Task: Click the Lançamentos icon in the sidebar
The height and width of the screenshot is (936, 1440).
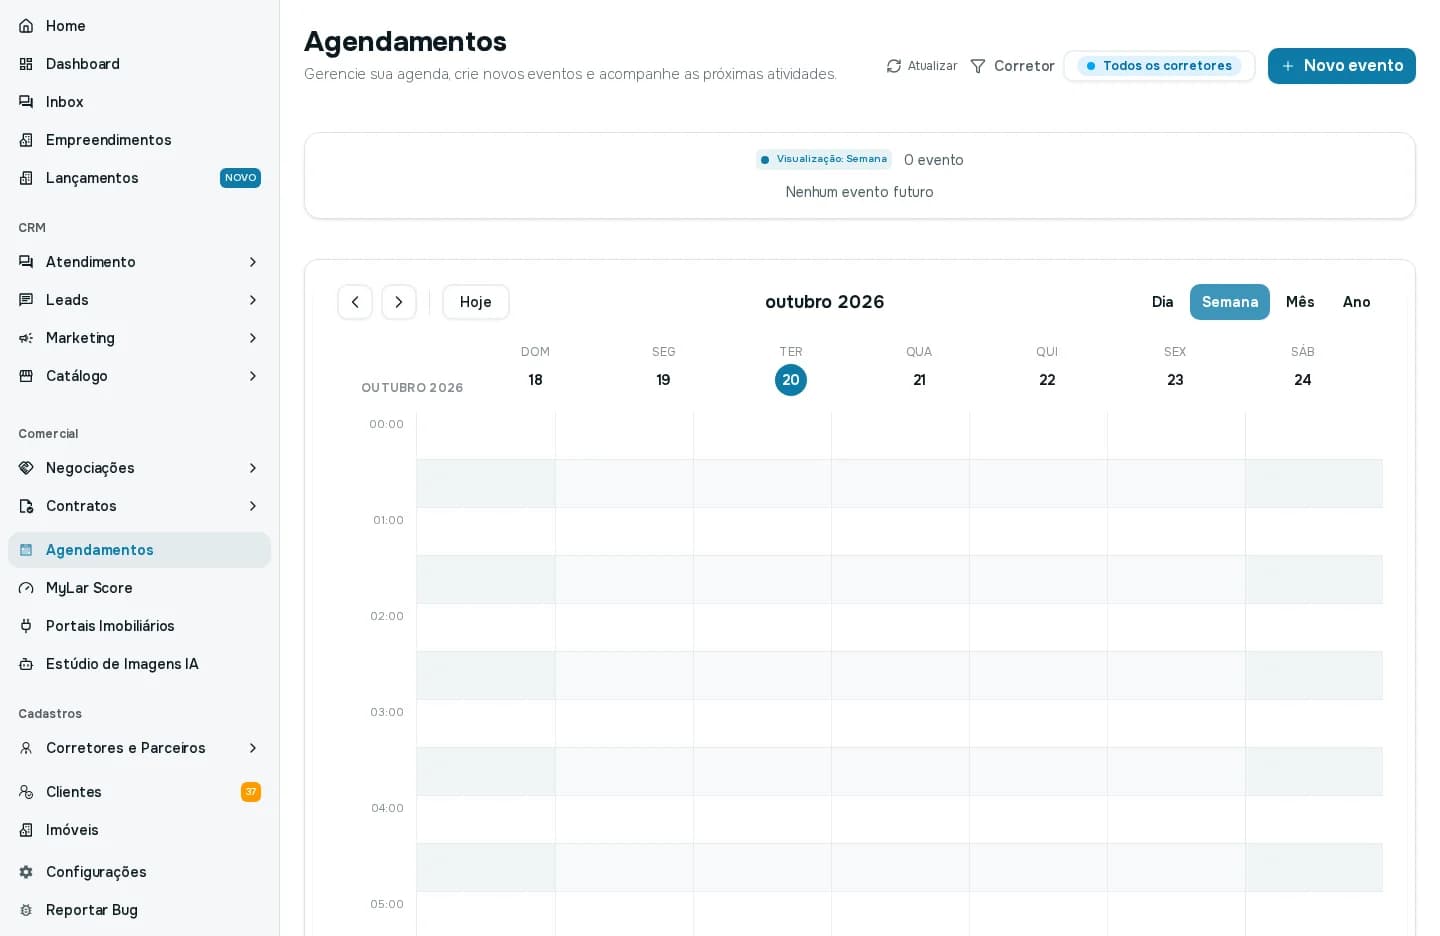Action: 26,178
